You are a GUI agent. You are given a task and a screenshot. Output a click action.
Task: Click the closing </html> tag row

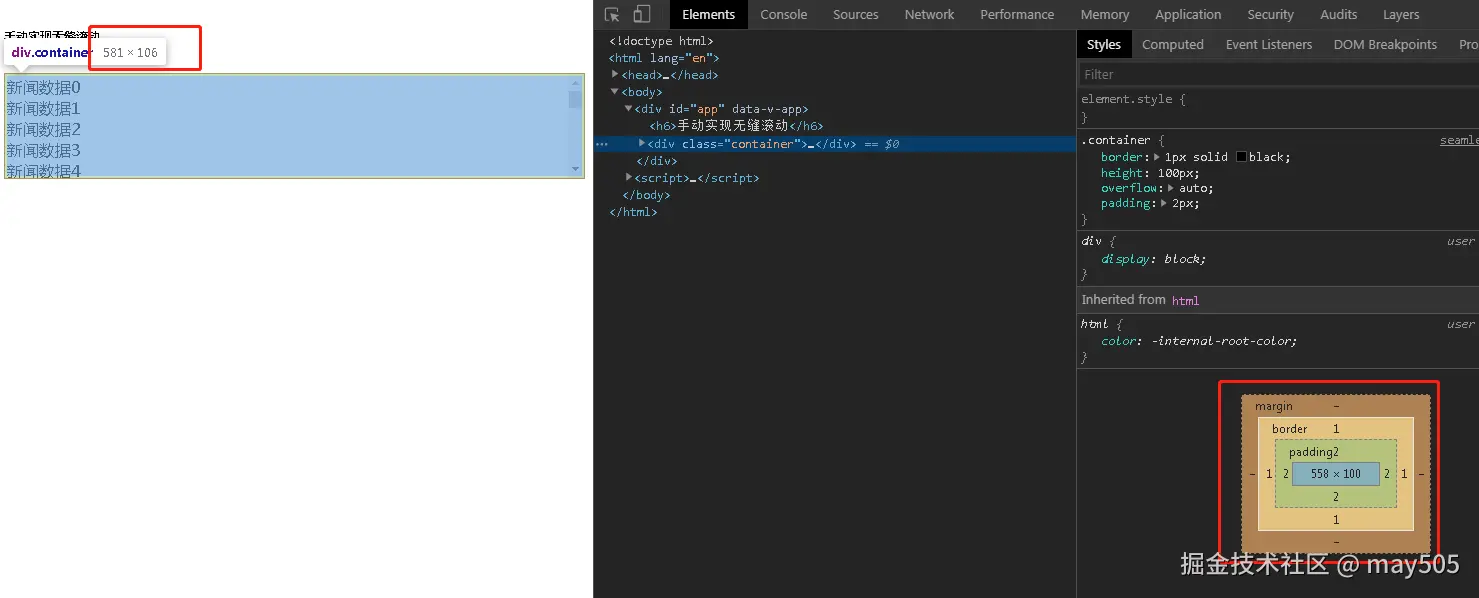pos(633,212)
